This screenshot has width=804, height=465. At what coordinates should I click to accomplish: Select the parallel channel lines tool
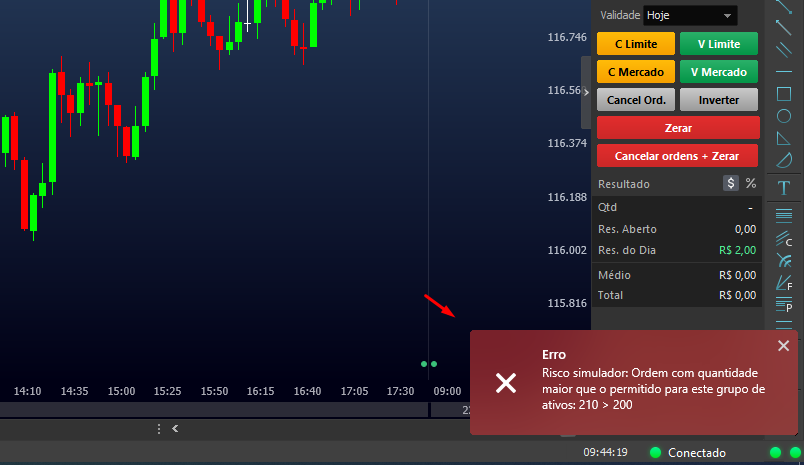[783, 50]
